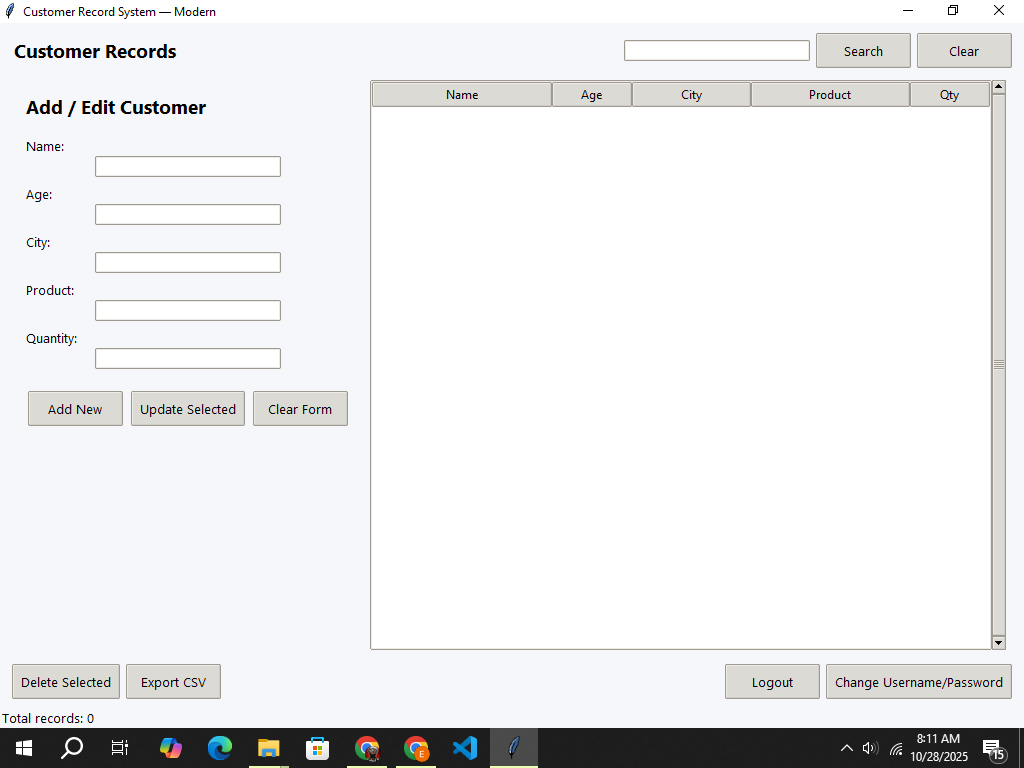Click the table scrollbar up arrow
The image size is (1024, 768).
[998, 87]
